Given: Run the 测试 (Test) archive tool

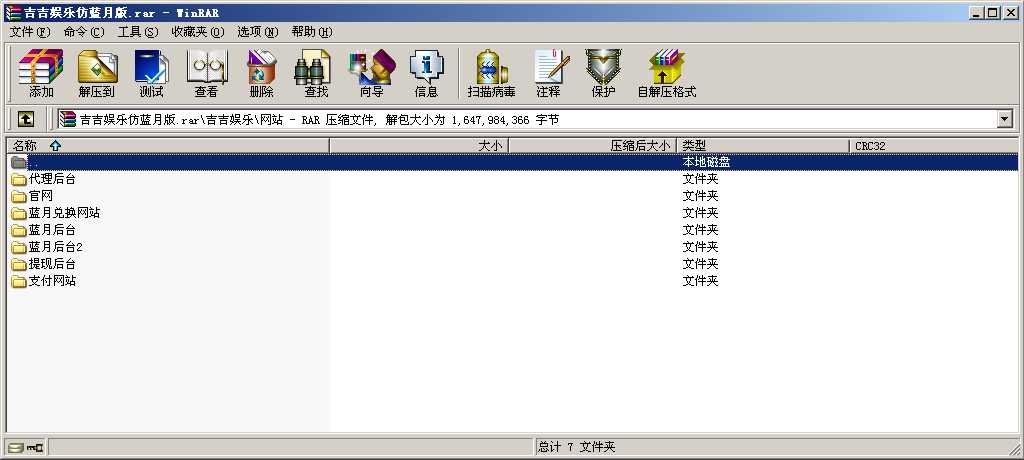Looking at the screenshot, I should pyautogui.click(x=152, y=73).
